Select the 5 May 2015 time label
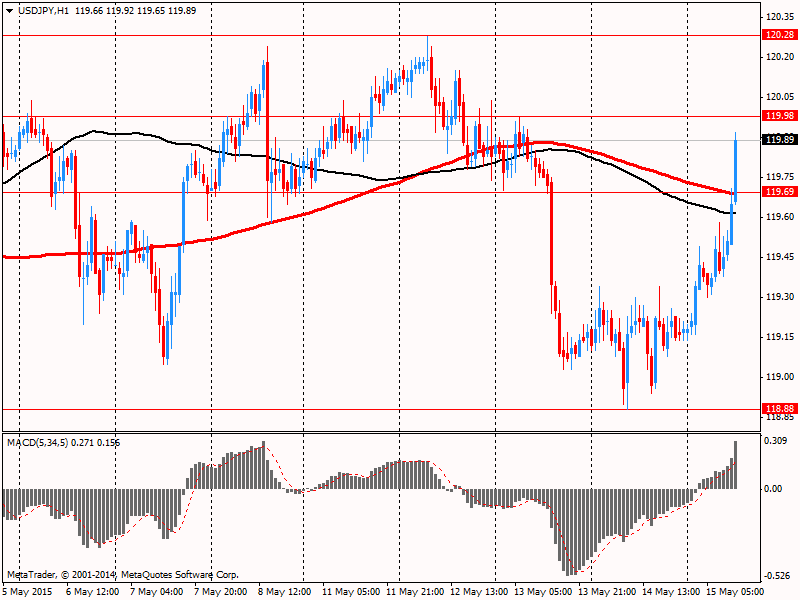Viewport: 800px width, 600px height. [x=29, y=592]
